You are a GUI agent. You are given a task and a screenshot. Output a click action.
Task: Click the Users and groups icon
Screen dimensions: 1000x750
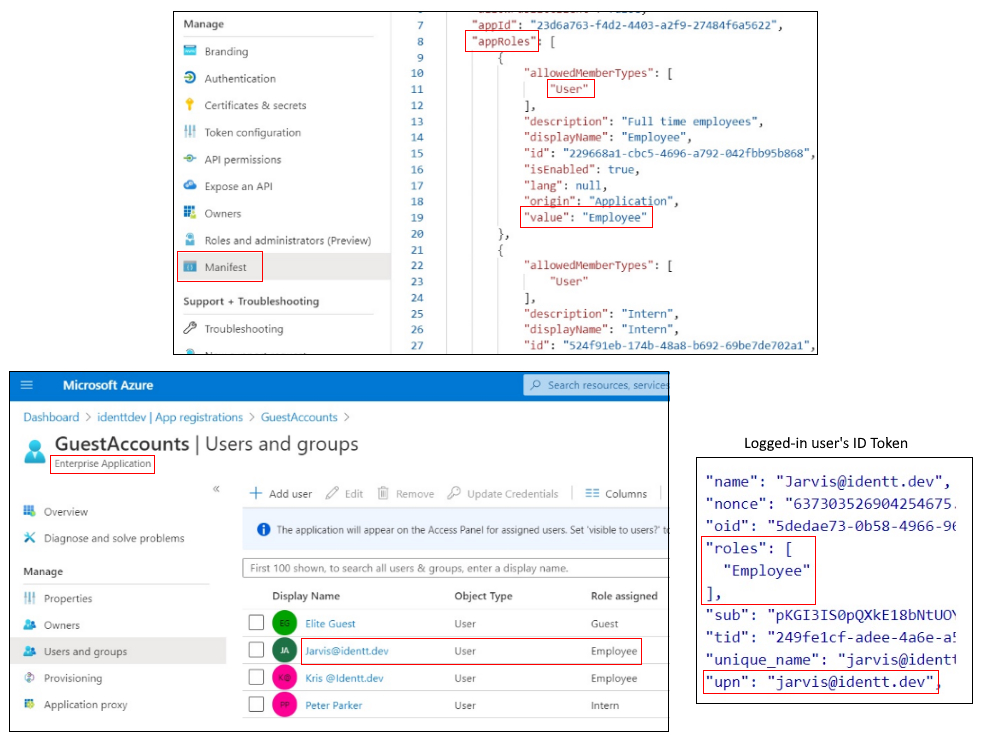tap(29, 651)
